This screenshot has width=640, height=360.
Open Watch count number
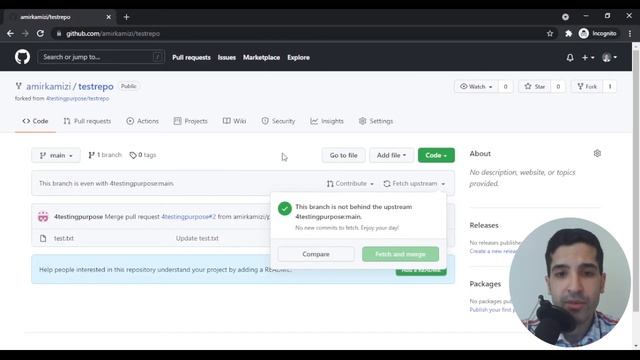pyautogui.click(x=505, y=87)
